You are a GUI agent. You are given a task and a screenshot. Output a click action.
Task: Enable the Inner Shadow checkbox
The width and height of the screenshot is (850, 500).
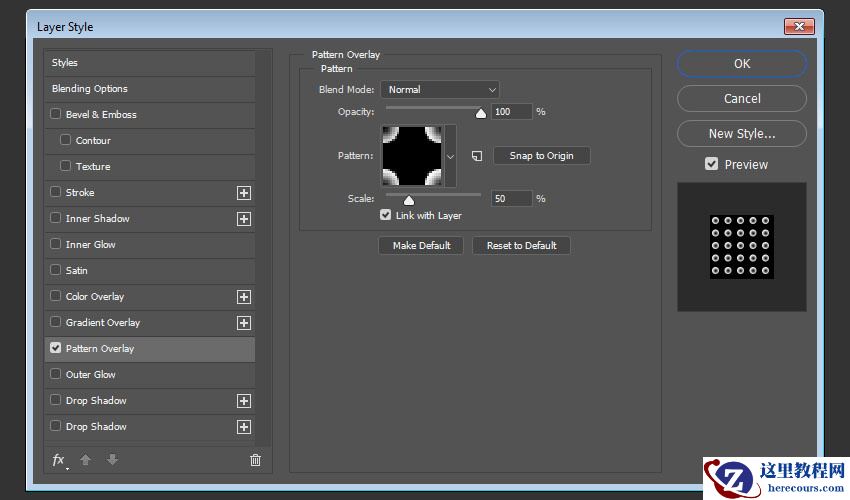pyautogui.click(x=55, y=218)
